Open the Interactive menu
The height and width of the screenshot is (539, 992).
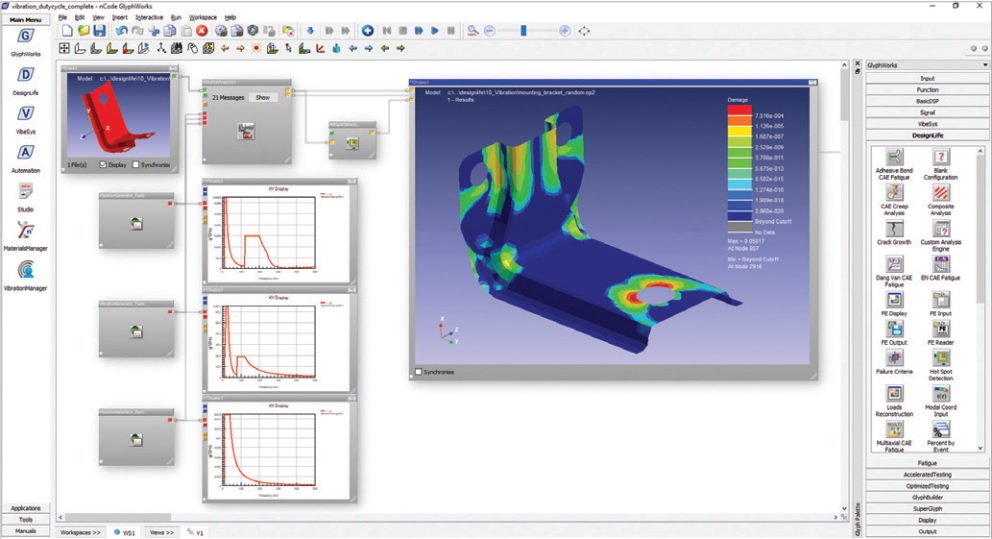pyautogui.click(x=149, y=17)
